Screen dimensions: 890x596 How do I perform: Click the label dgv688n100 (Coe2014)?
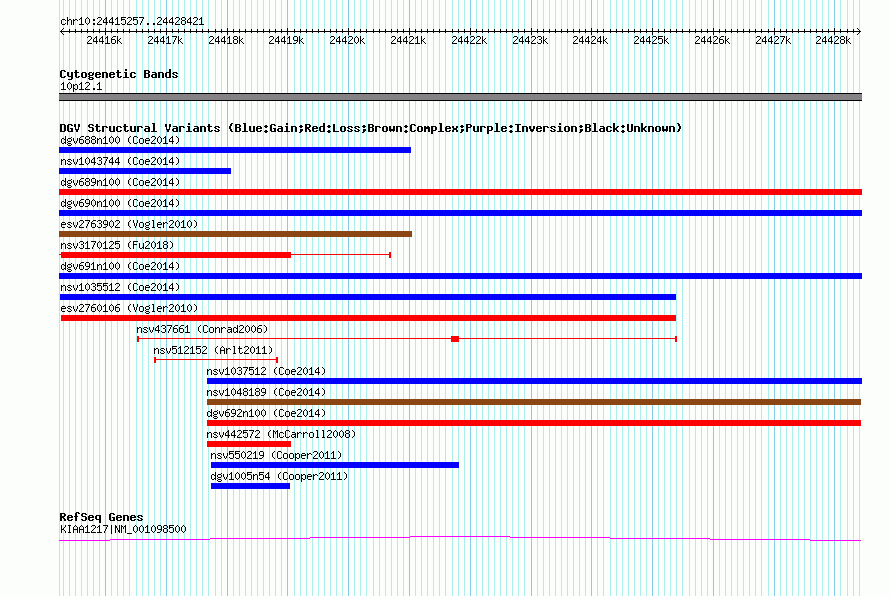[120, 140]
